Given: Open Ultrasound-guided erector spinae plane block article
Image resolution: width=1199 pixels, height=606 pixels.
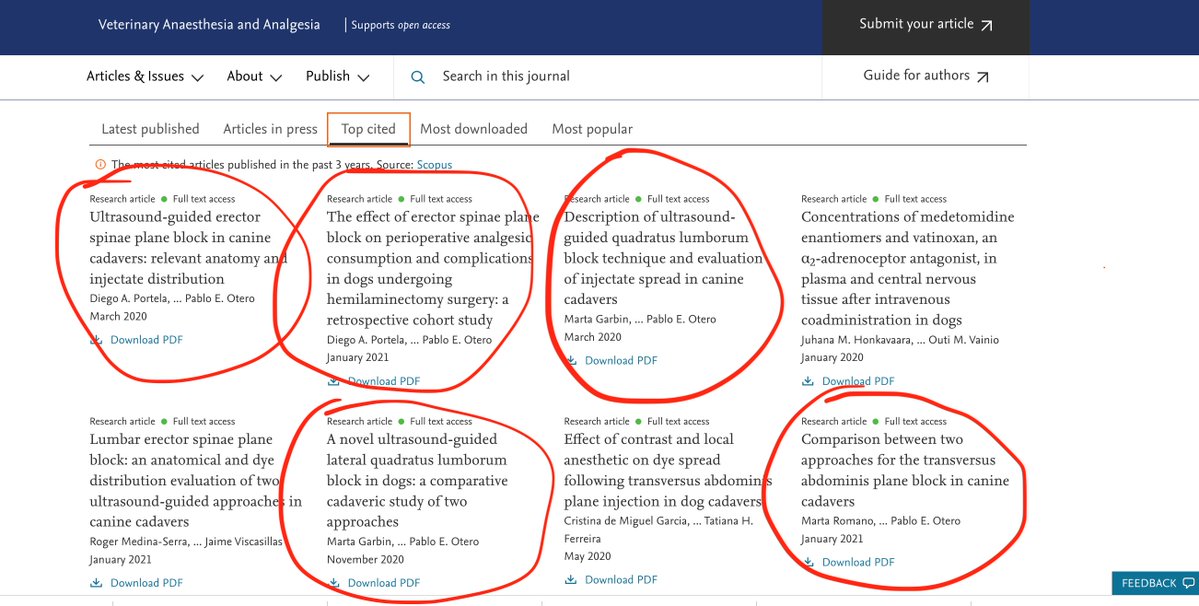Looking at the screenshot, I should (188, 248).
